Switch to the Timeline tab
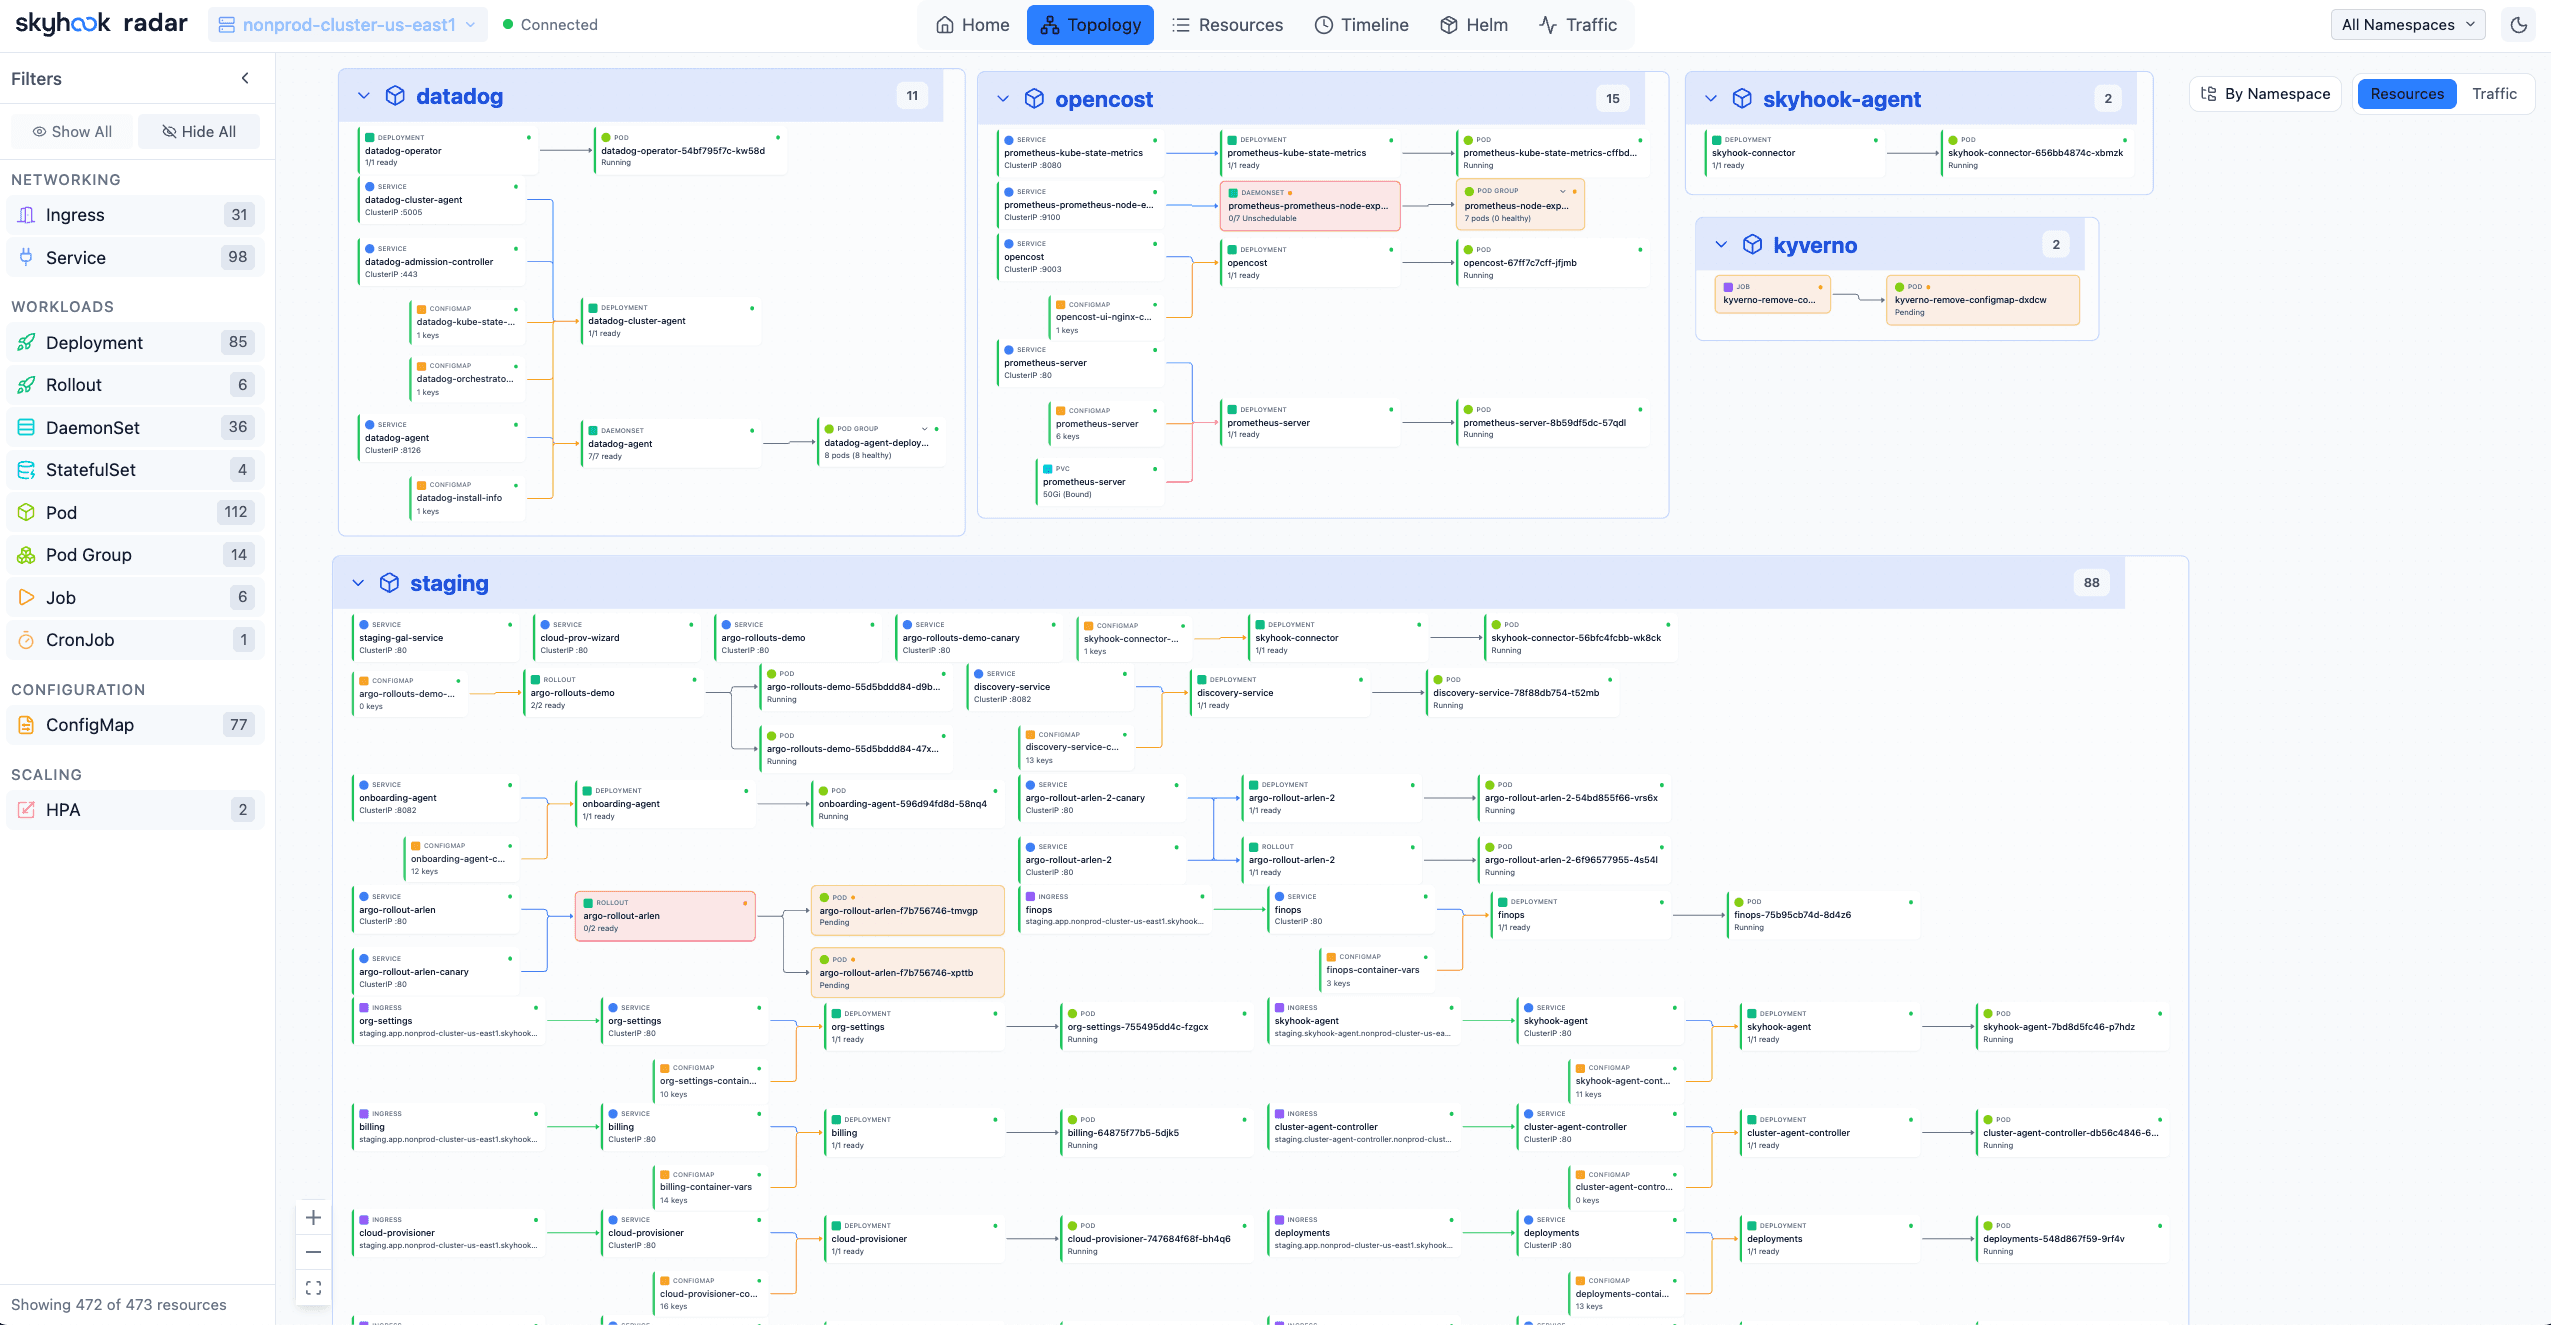 pyautogui.click(x=1361, y=25)
